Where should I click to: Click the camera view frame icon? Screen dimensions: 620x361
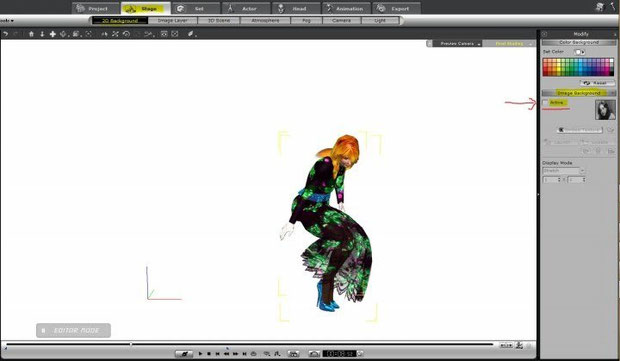[x=164, y=34]
